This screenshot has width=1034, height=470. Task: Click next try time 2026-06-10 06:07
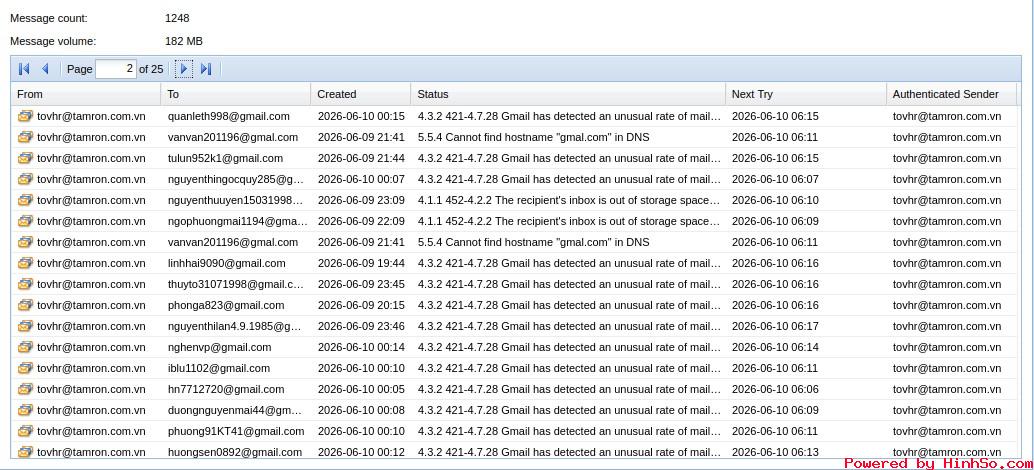click(776, 179)
